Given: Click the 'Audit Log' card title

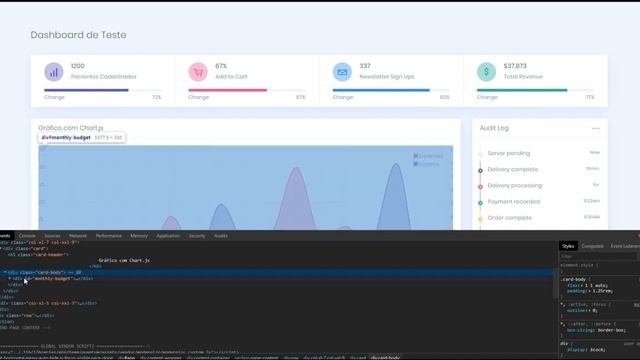Looking at the screenshot, I should coord(494,128).
